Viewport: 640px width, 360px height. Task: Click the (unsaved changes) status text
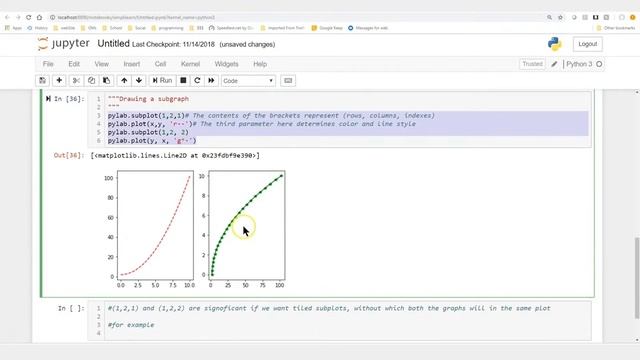(x=247, y=44)
